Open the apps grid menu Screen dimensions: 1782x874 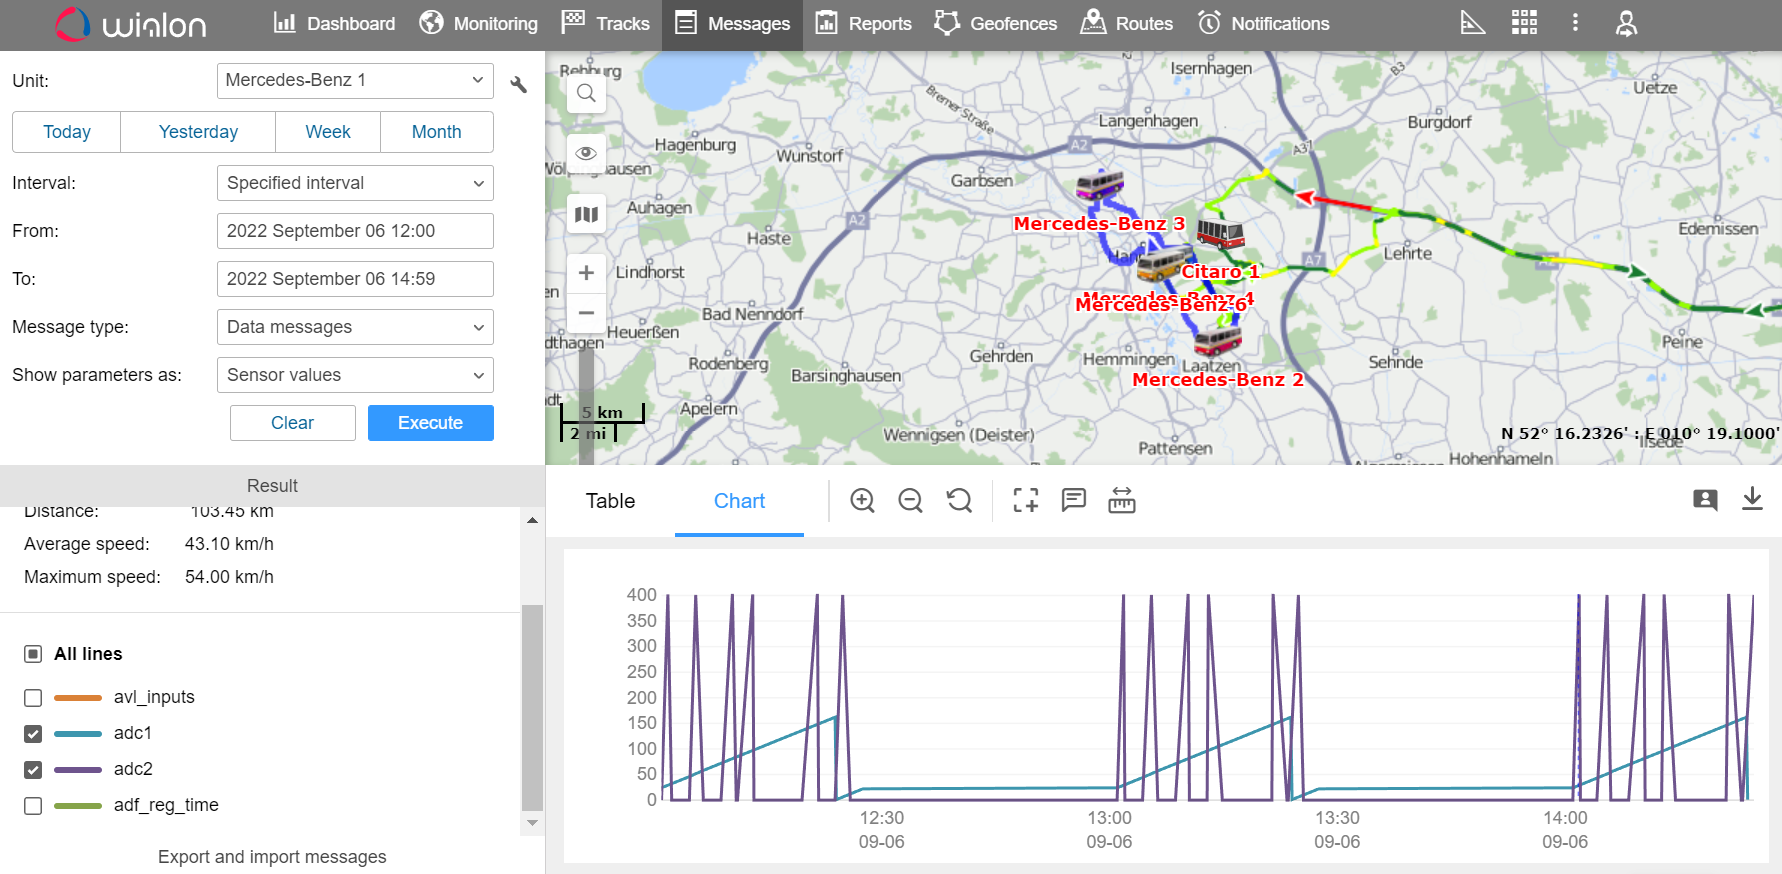click(1524, 23)
